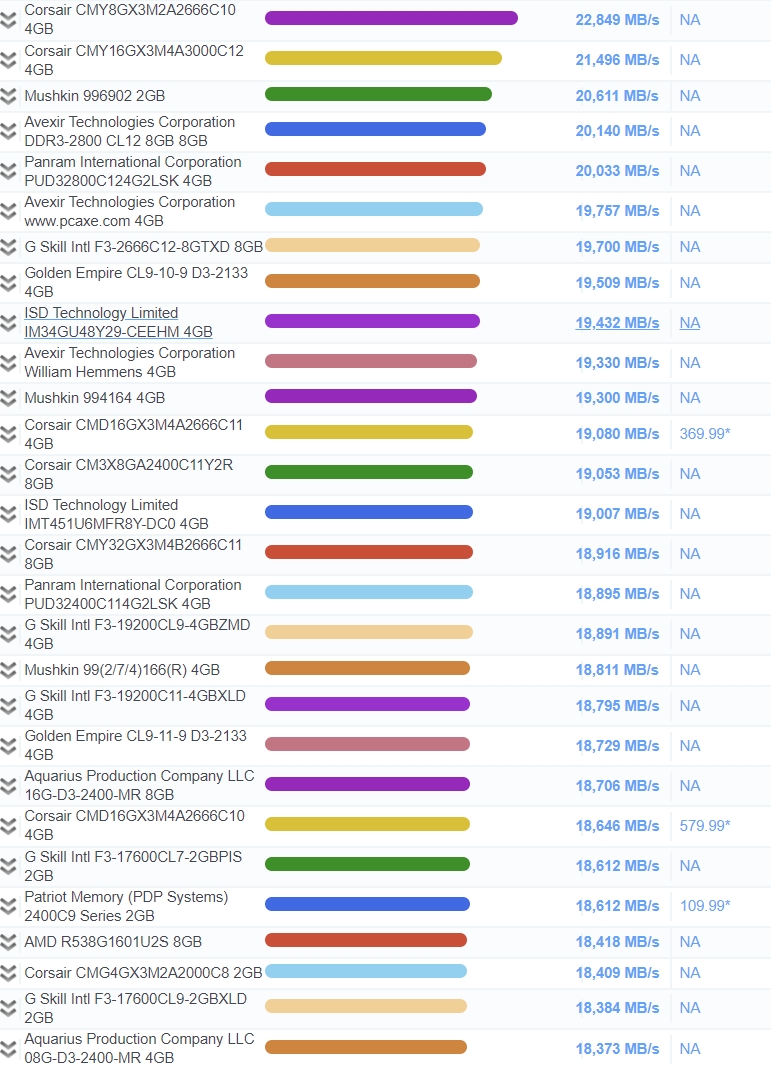The image size is (771, 1067).
Task: Click the 19,757 MB/s score
Action: click(x=617, y=211)
